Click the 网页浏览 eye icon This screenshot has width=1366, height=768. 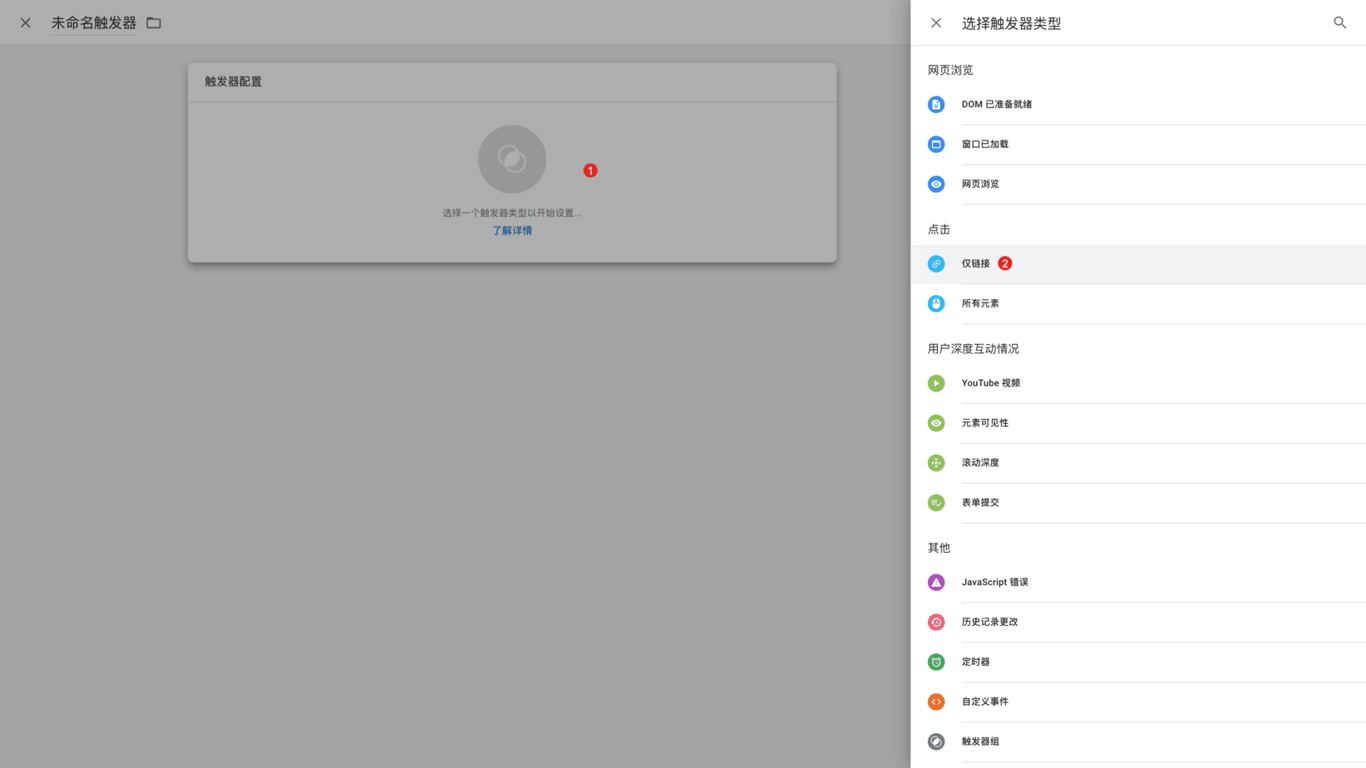tap(936, 184)
